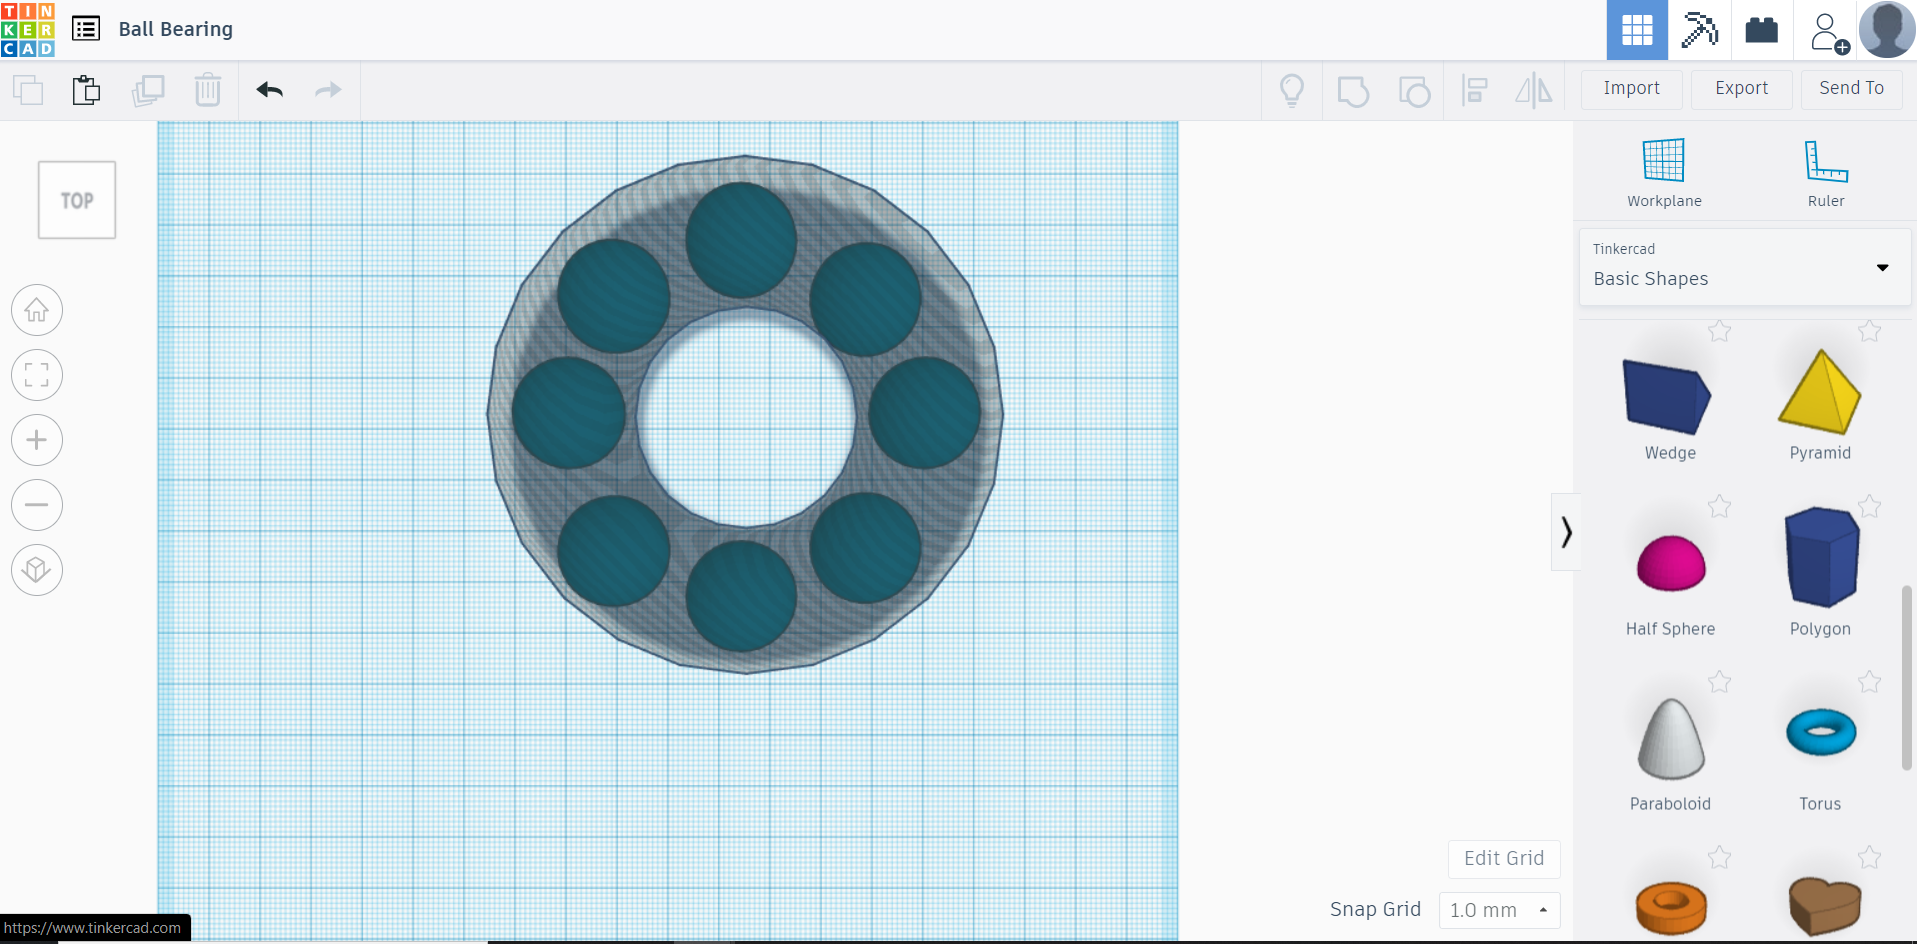The height and width of the screenshot is (944, 1917).
Task: Activate the Mirror flip tool
Action: tap(1534, 91)
